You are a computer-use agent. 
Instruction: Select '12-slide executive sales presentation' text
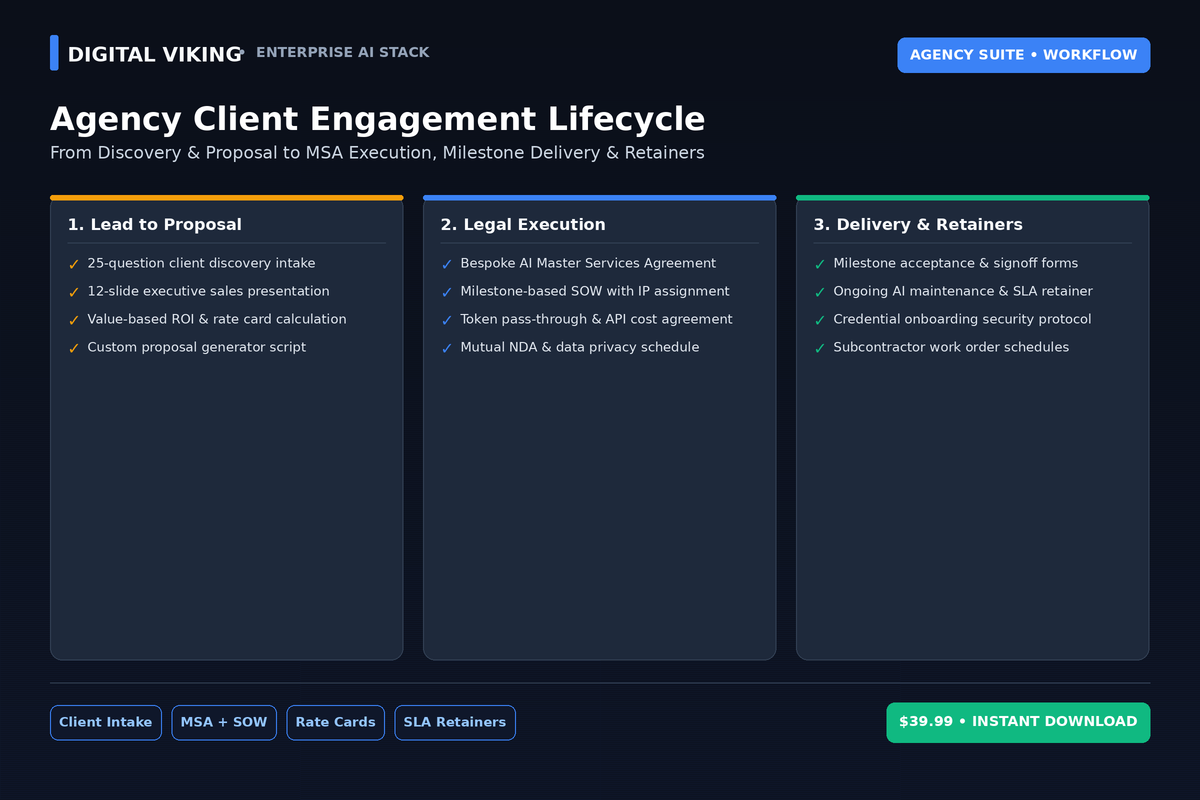pos(208,292)
